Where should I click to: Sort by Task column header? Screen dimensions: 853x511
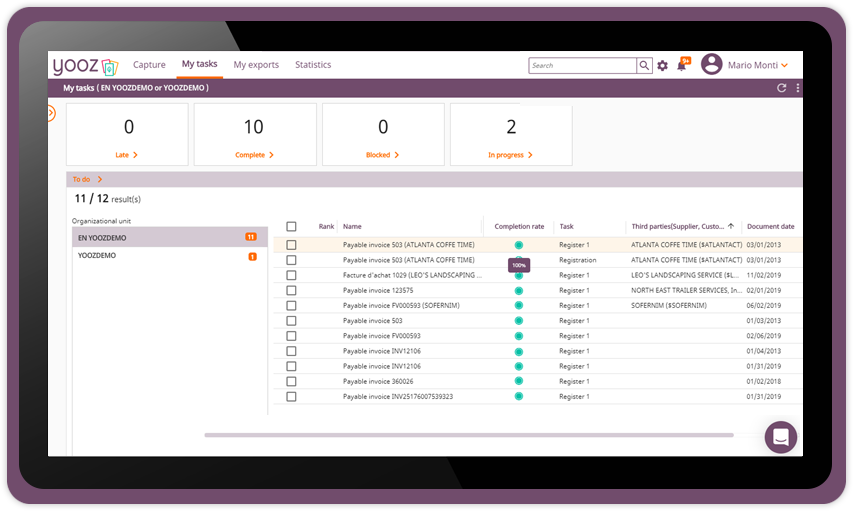click(566, 226)
